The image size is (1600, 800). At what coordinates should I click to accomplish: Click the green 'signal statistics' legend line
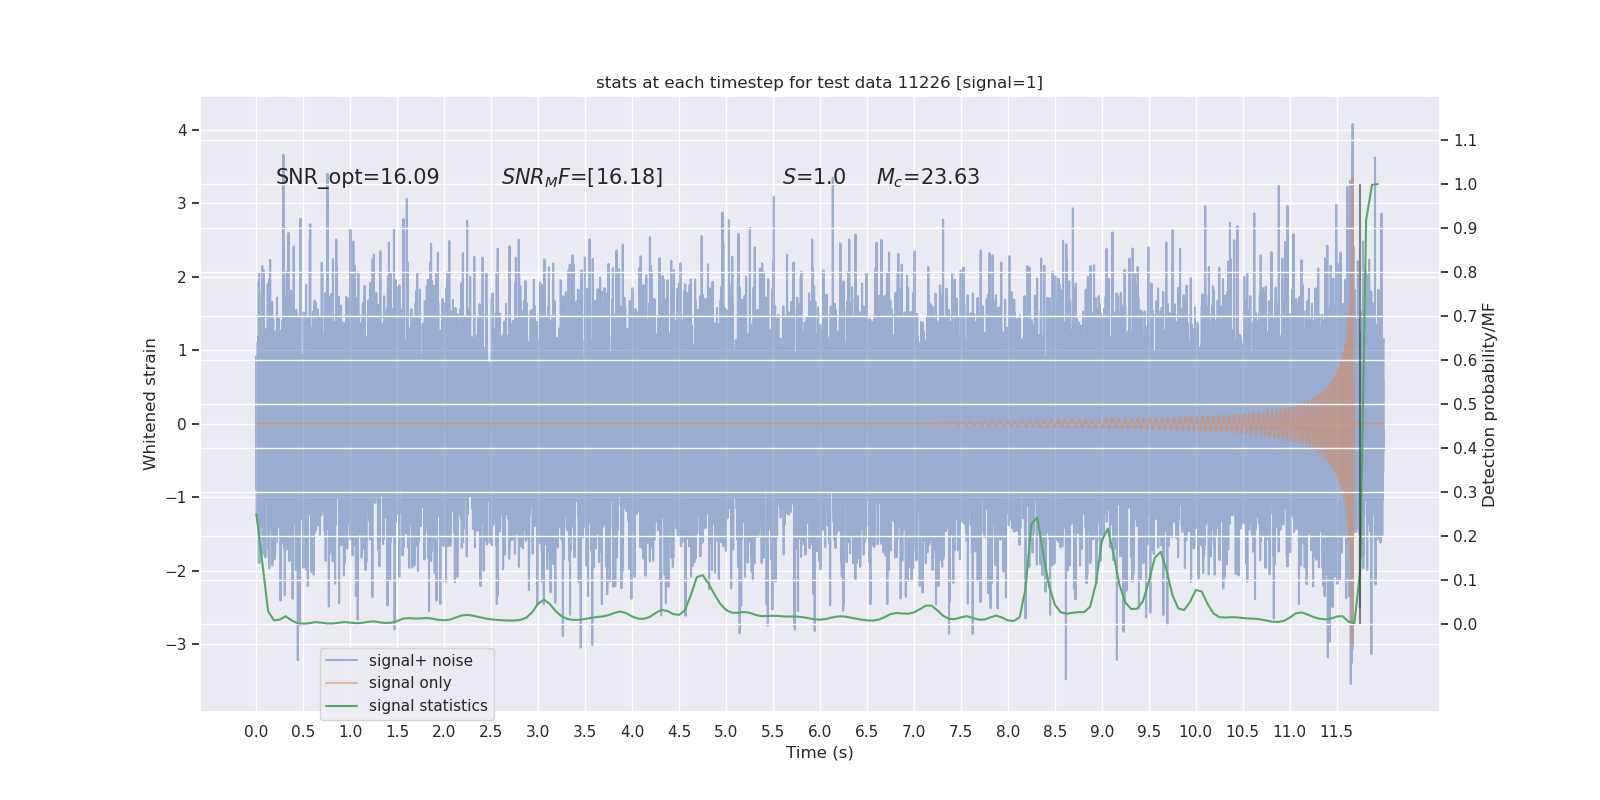coord(341,706)
